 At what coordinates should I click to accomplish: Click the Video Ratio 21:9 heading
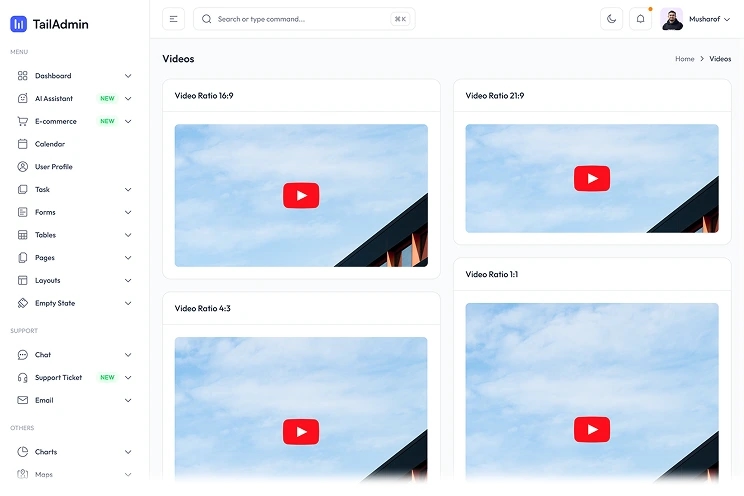(x=495, y=96)
